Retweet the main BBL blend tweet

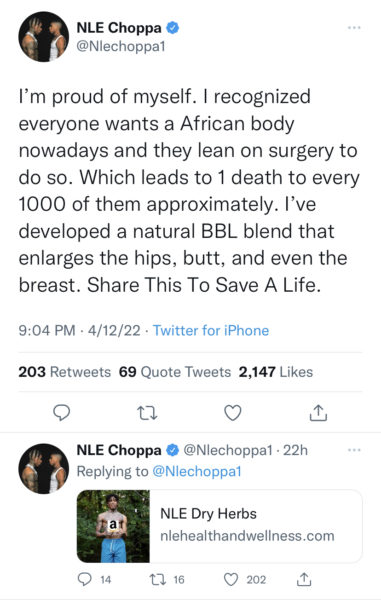point(147,413)
